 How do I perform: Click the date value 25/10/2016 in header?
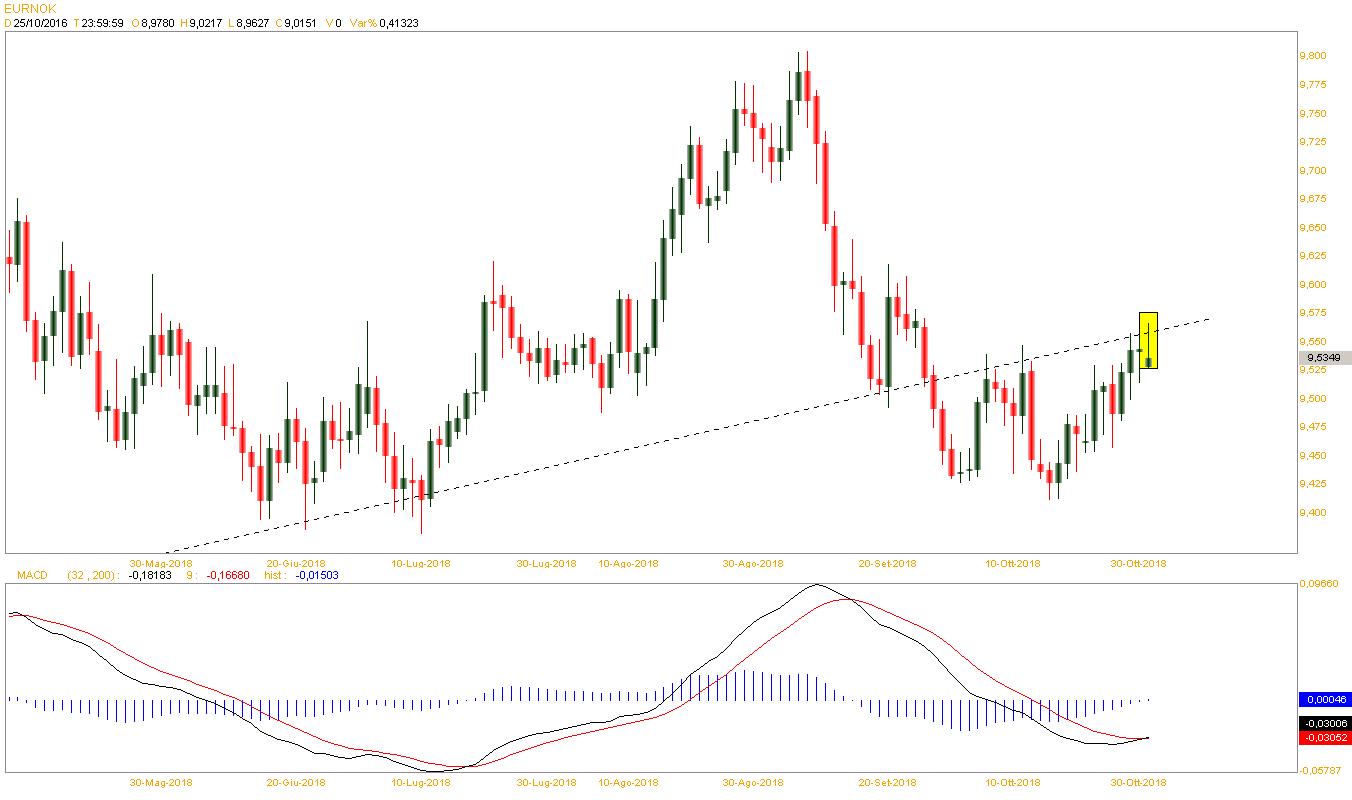41,22
